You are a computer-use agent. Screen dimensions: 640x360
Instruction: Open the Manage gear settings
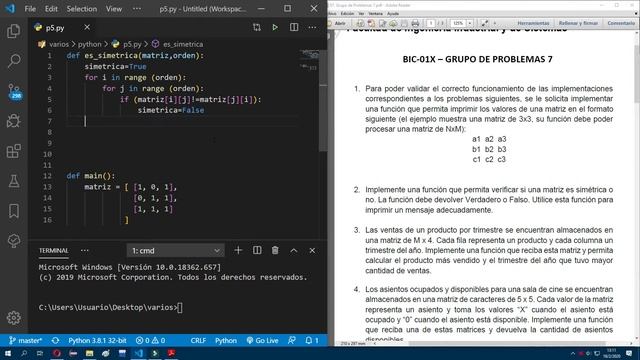(x=13, y=318)
